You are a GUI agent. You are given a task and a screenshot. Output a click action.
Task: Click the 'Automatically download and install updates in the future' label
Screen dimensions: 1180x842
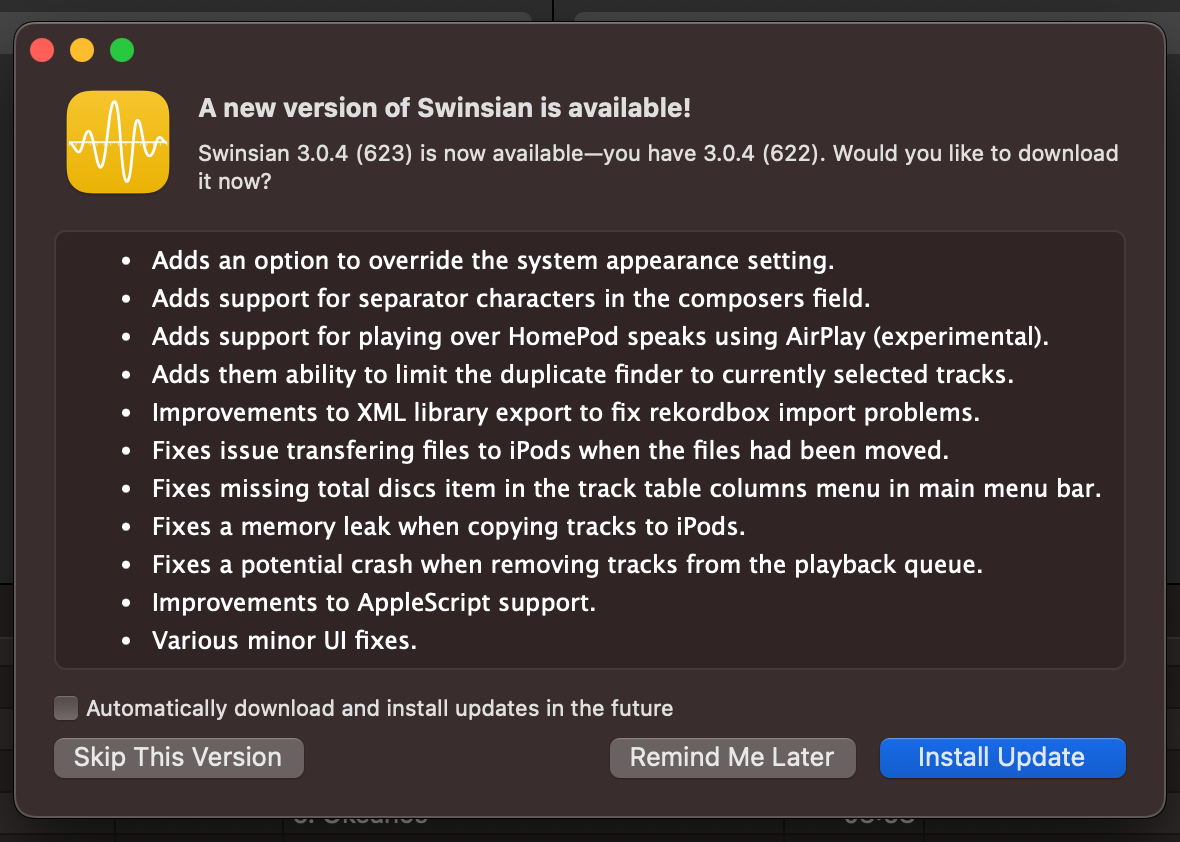click(379, 708)
